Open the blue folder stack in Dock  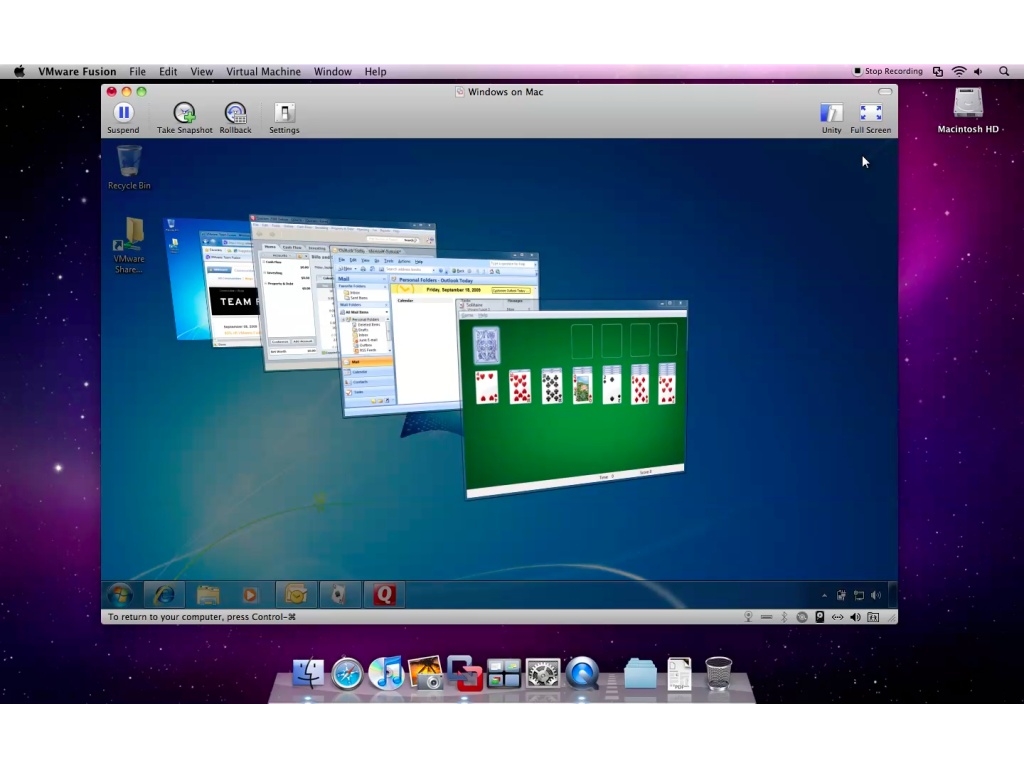tap(640, 674)
